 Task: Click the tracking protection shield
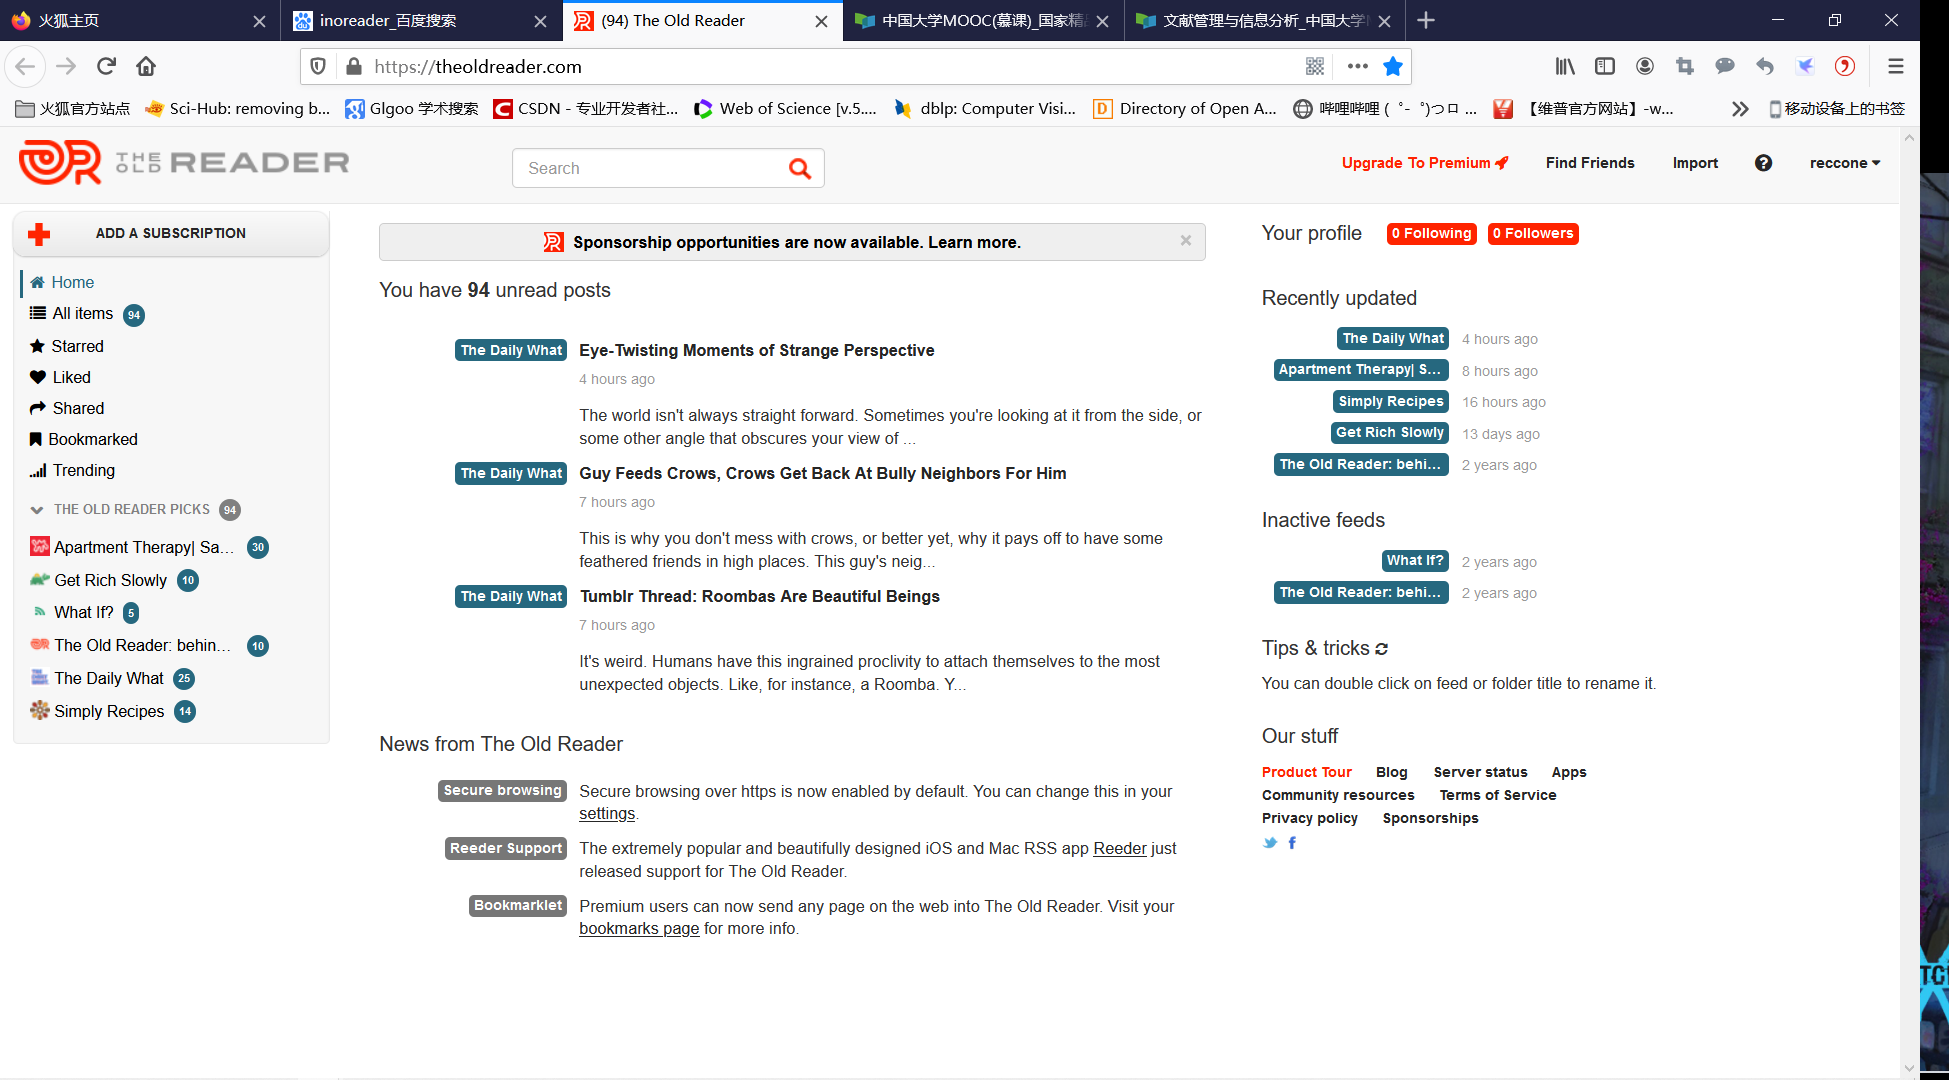pyautogui.click(x=318, y=66)
